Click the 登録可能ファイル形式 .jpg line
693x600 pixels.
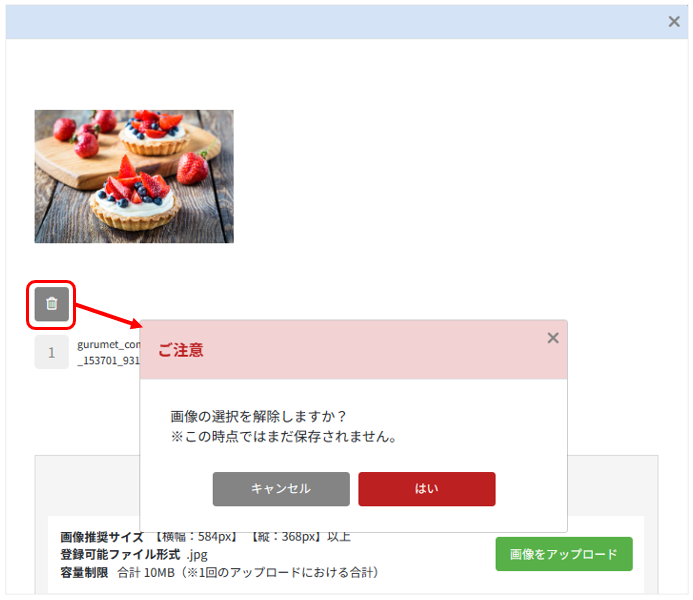click(134, 554)
